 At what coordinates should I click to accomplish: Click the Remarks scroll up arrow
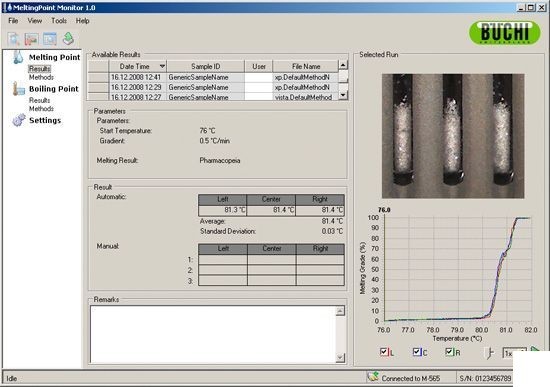340,311
